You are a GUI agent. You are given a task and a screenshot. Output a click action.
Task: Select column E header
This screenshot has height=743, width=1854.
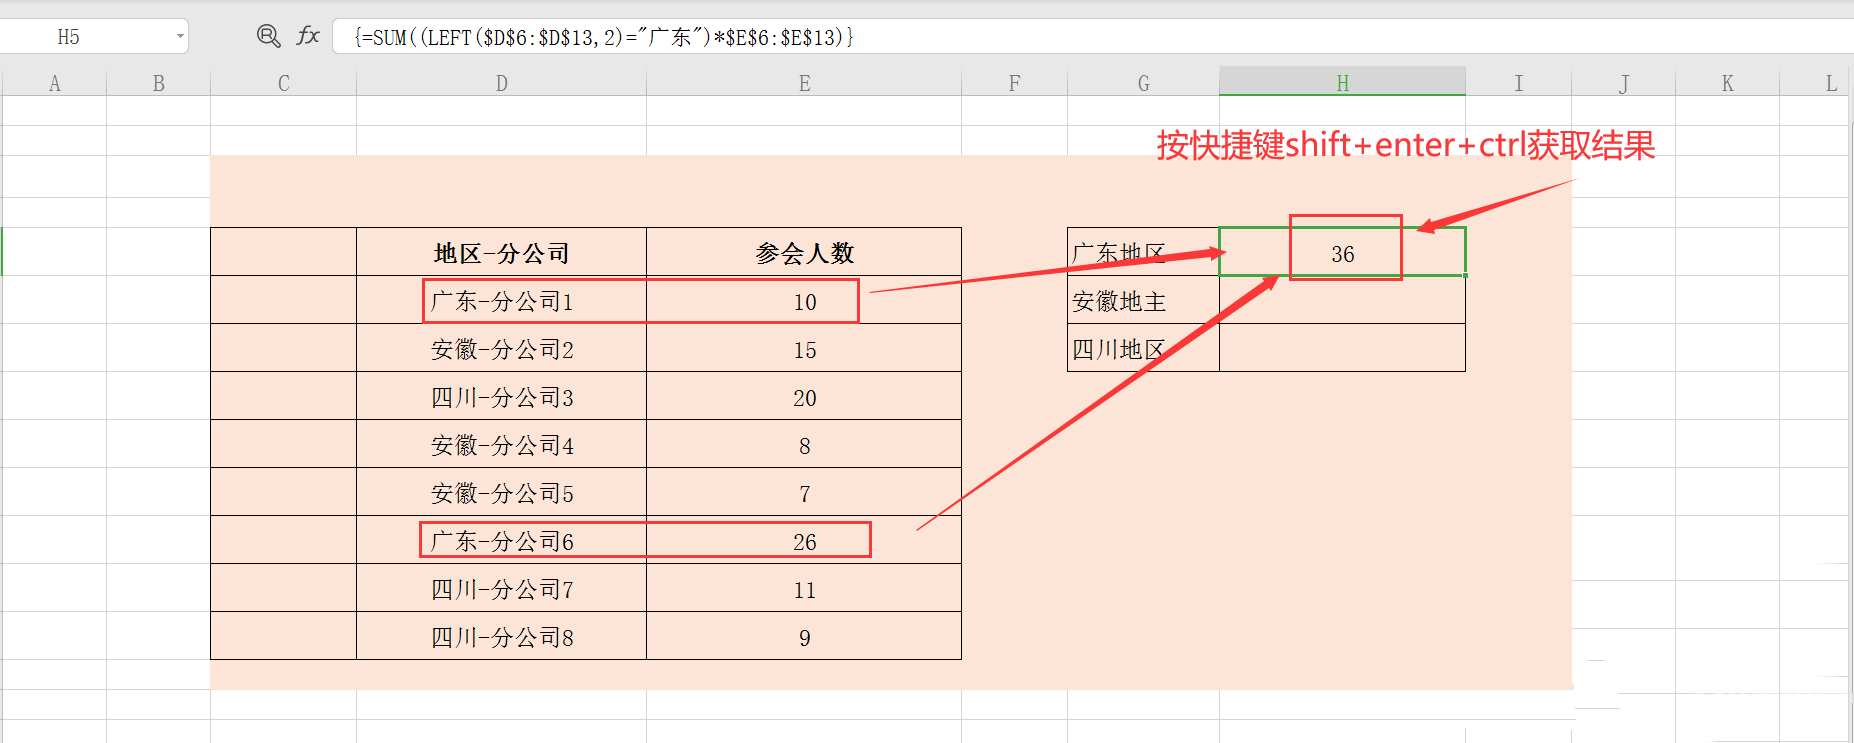click(x=804, y=84)
